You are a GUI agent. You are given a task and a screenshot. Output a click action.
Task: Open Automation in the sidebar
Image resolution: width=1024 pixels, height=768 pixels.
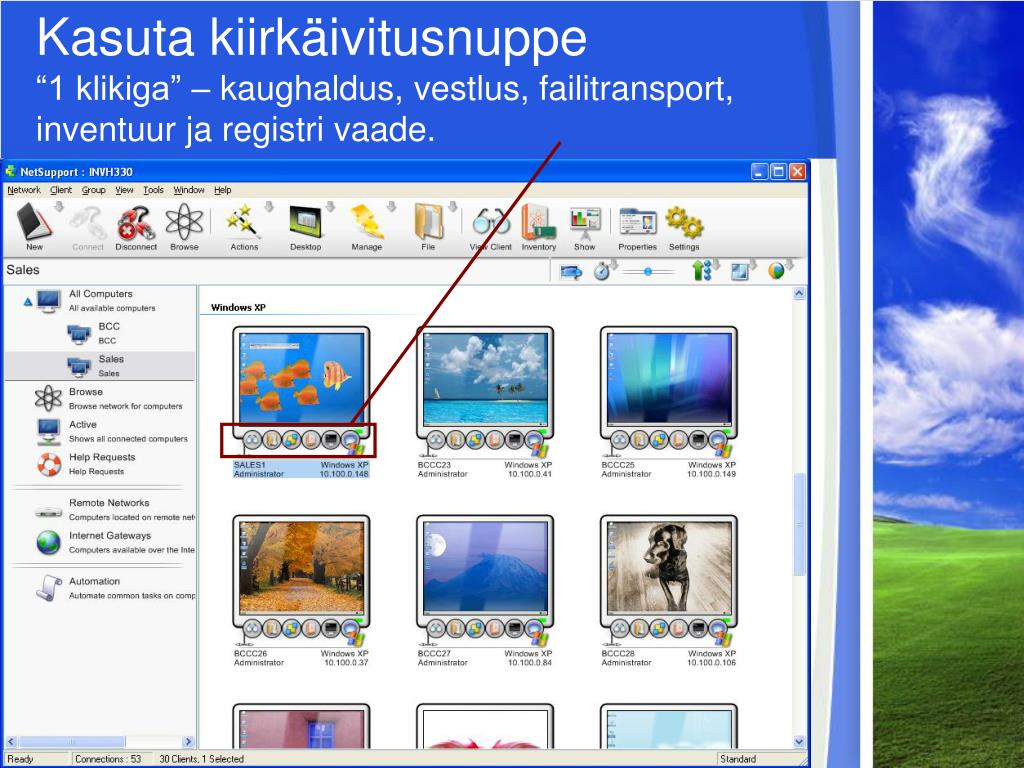point(114,588)
